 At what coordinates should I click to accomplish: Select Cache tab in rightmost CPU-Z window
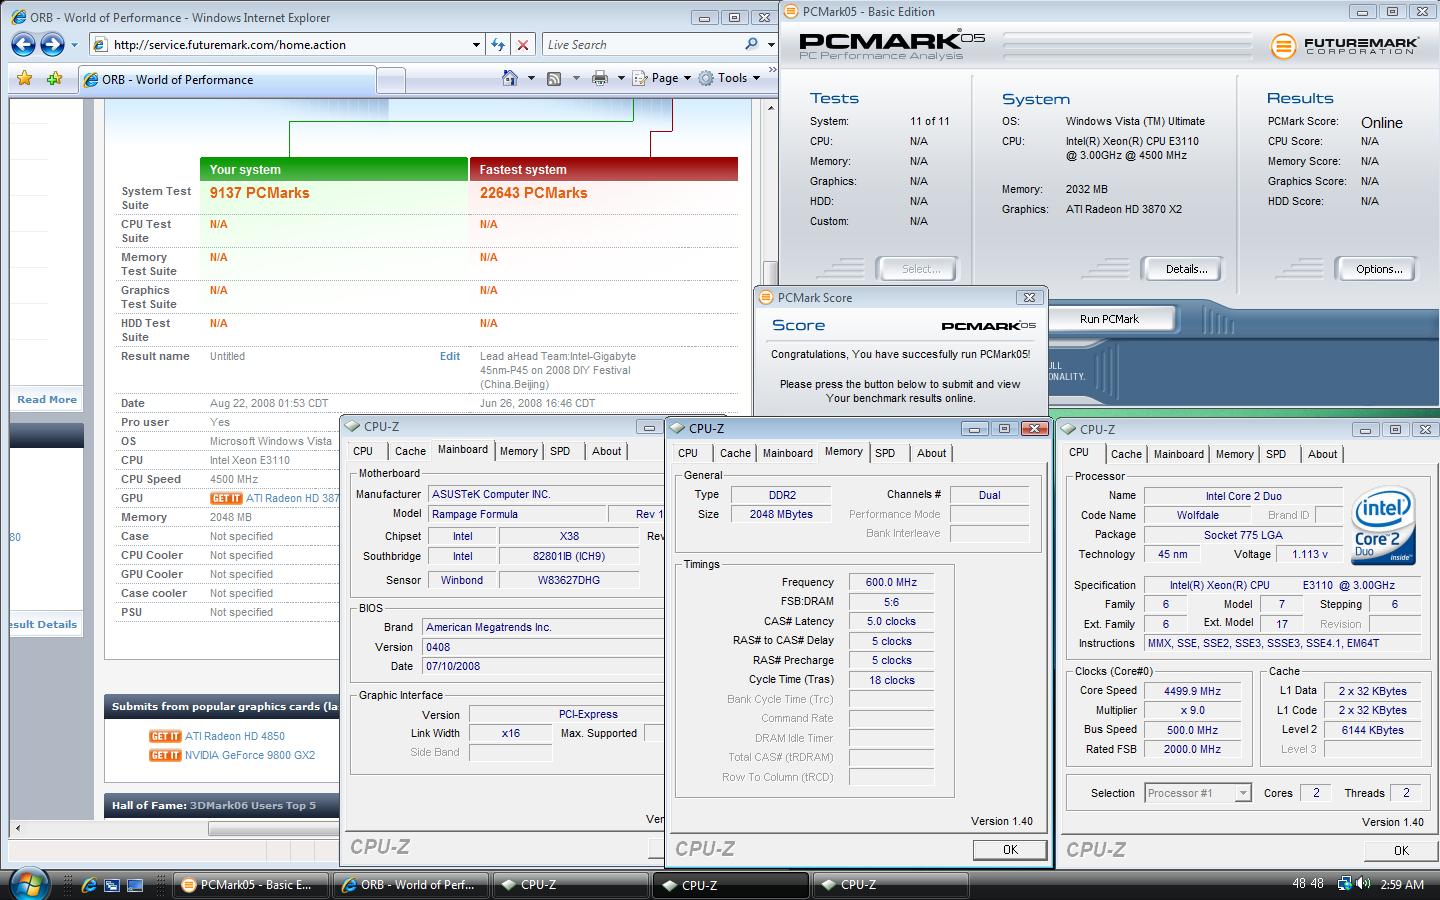point(1126,454)
